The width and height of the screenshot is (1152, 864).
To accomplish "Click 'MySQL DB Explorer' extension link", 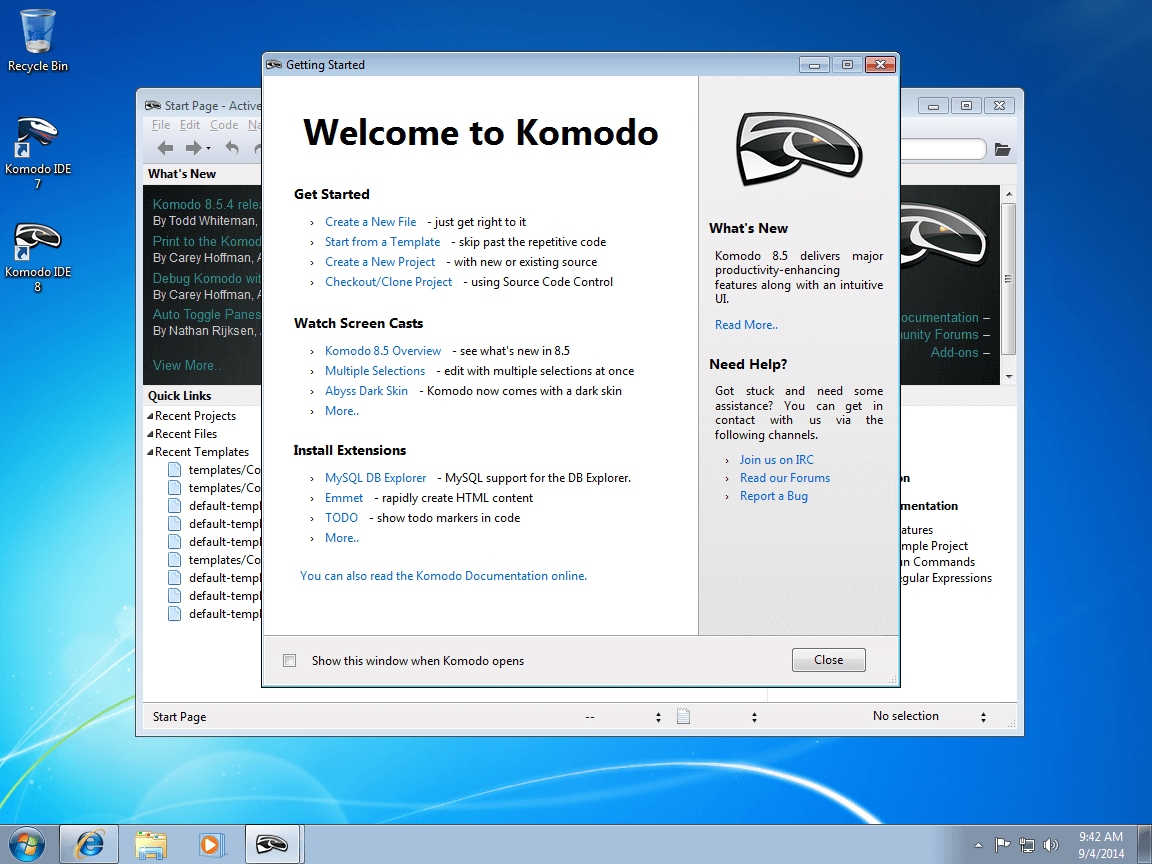I will [375, 478].
